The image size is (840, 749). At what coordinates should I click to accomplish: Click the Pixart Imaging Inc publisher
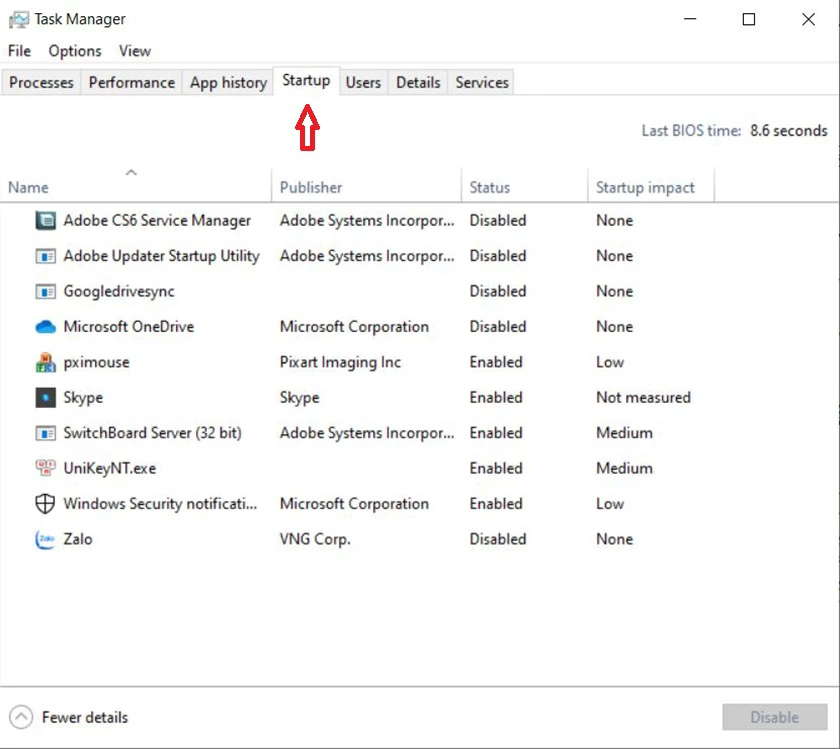[x=340, y=363]
